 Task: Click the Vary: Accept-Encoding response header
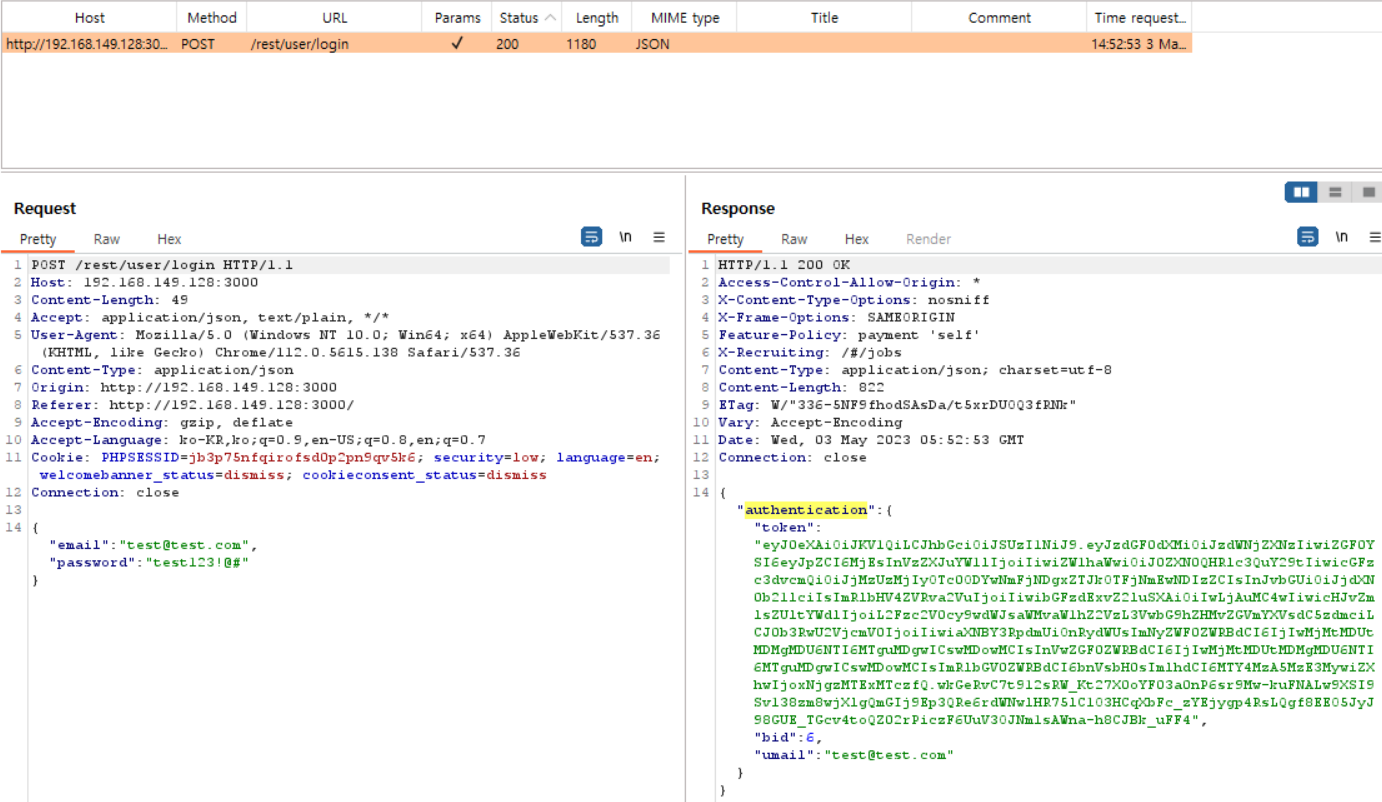pyautogui.click(x=810, y=422)
